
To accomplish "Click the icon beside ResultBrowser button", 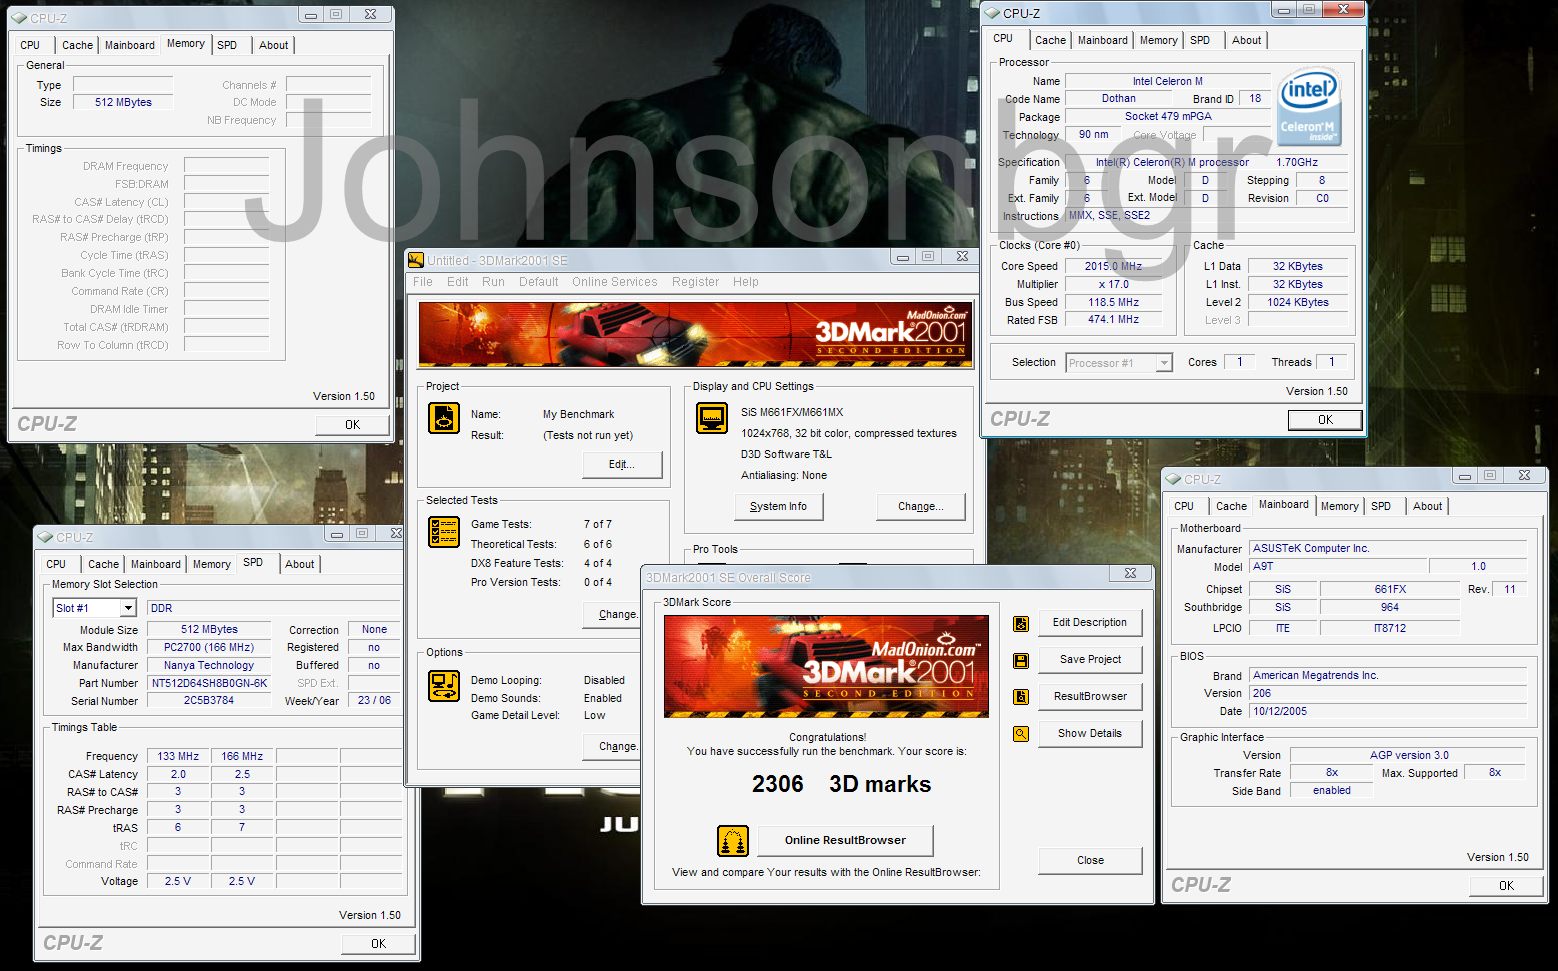I will [1021, 697].
